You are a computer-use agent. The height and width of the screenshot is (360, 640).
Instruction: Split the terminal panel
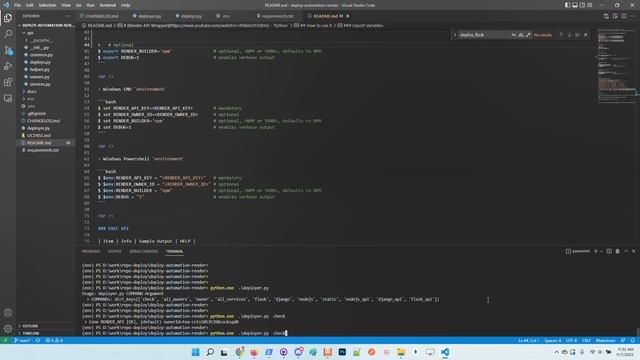609,251
